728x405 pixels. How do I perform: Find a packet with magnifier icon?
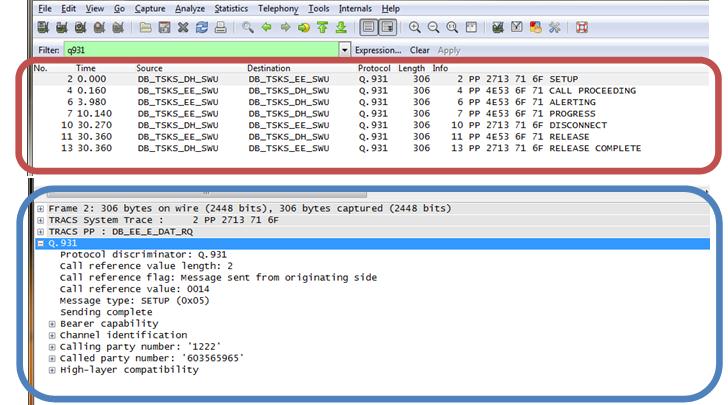click(247, 27)
